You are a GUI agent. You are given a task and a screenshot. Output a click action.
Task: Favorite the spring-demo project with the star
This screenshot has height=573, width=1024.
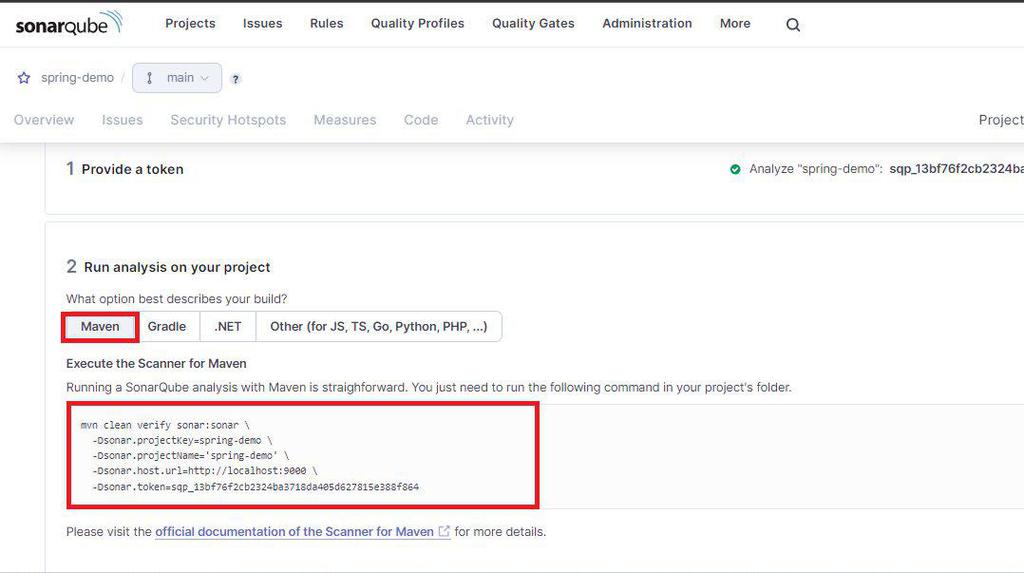24,78
